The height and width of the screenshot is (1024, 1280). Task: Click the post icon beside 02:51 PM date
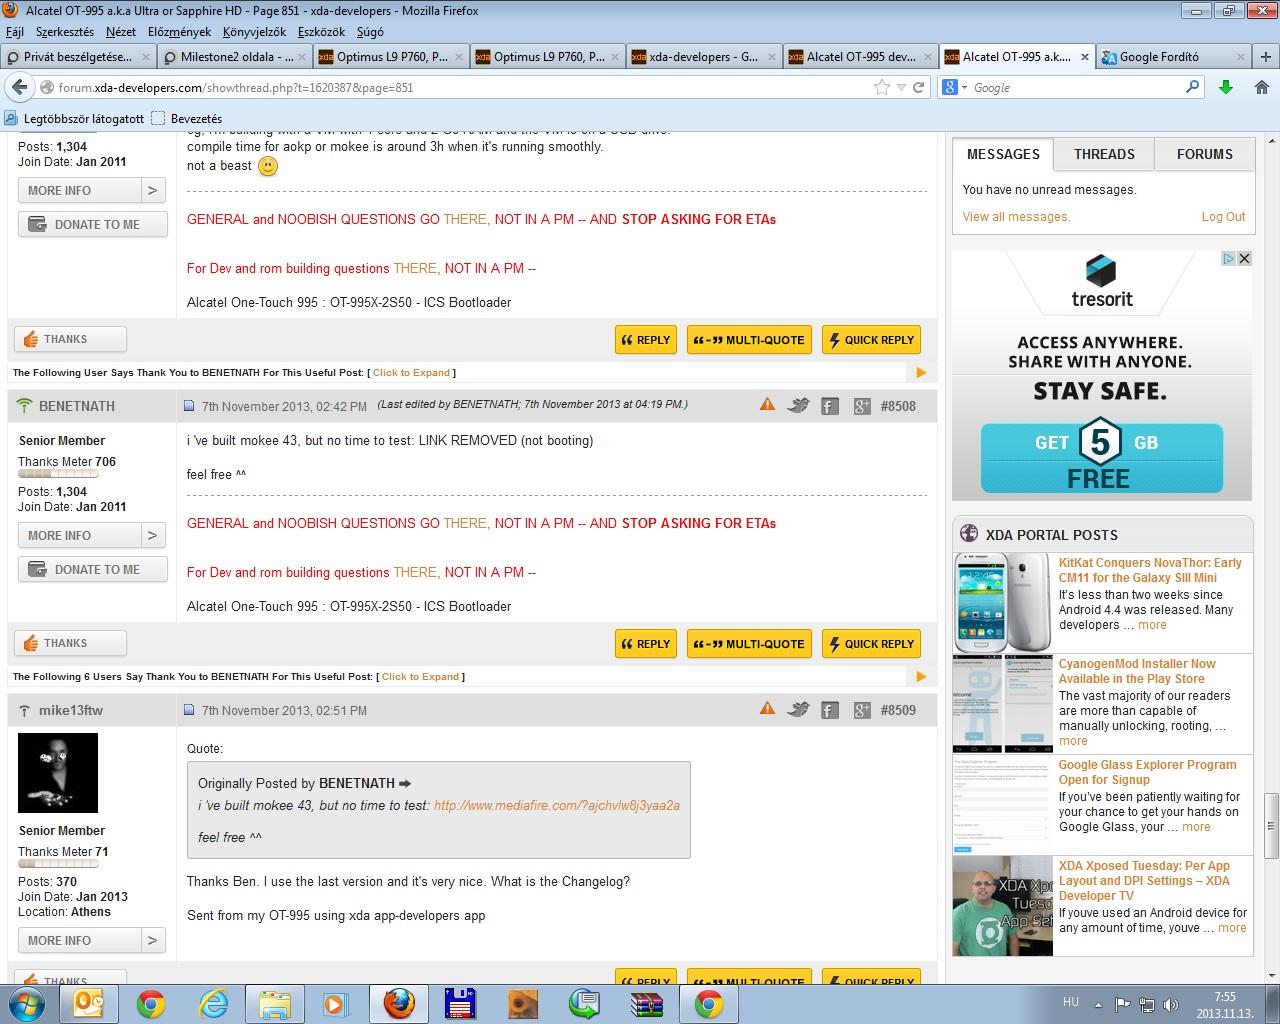point(189,710)
